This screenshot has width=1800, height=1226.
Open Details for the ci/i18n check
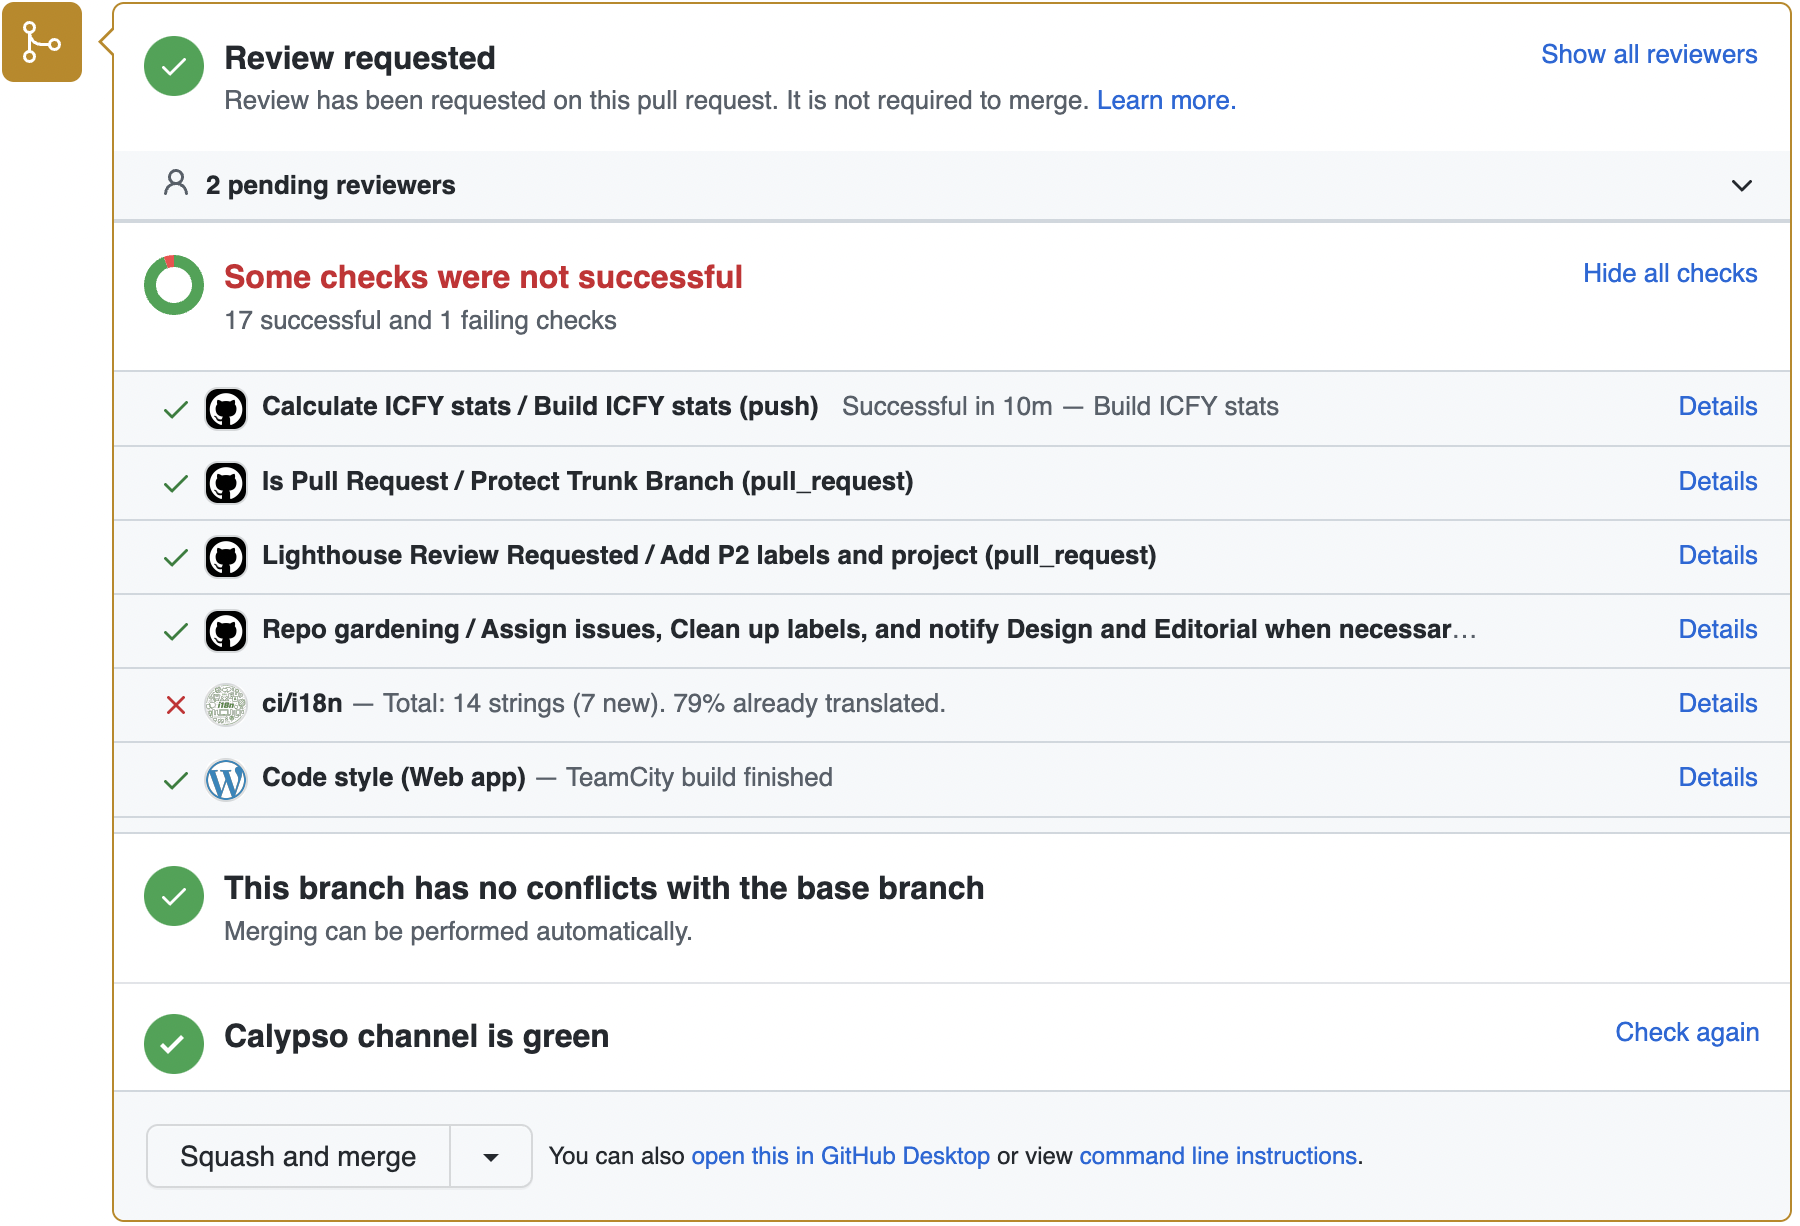1717,704
